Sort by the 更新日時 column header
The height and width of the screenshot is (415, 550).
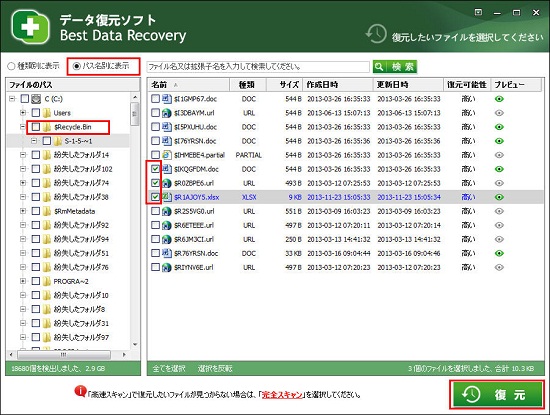point(408,85)
